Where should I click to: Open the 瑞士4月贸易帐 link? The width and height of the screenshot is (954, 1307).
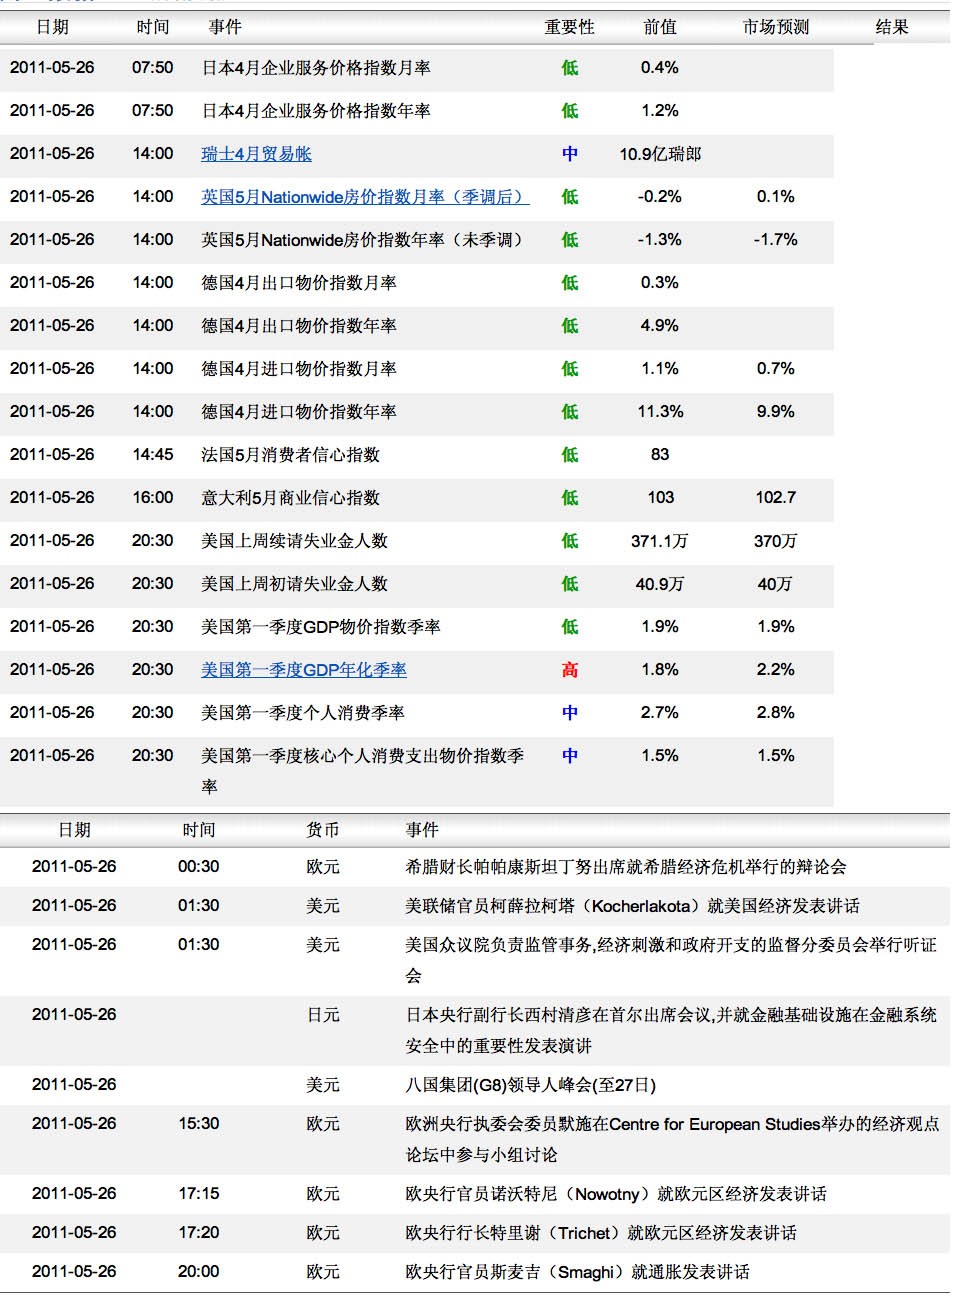coord(256,154)
